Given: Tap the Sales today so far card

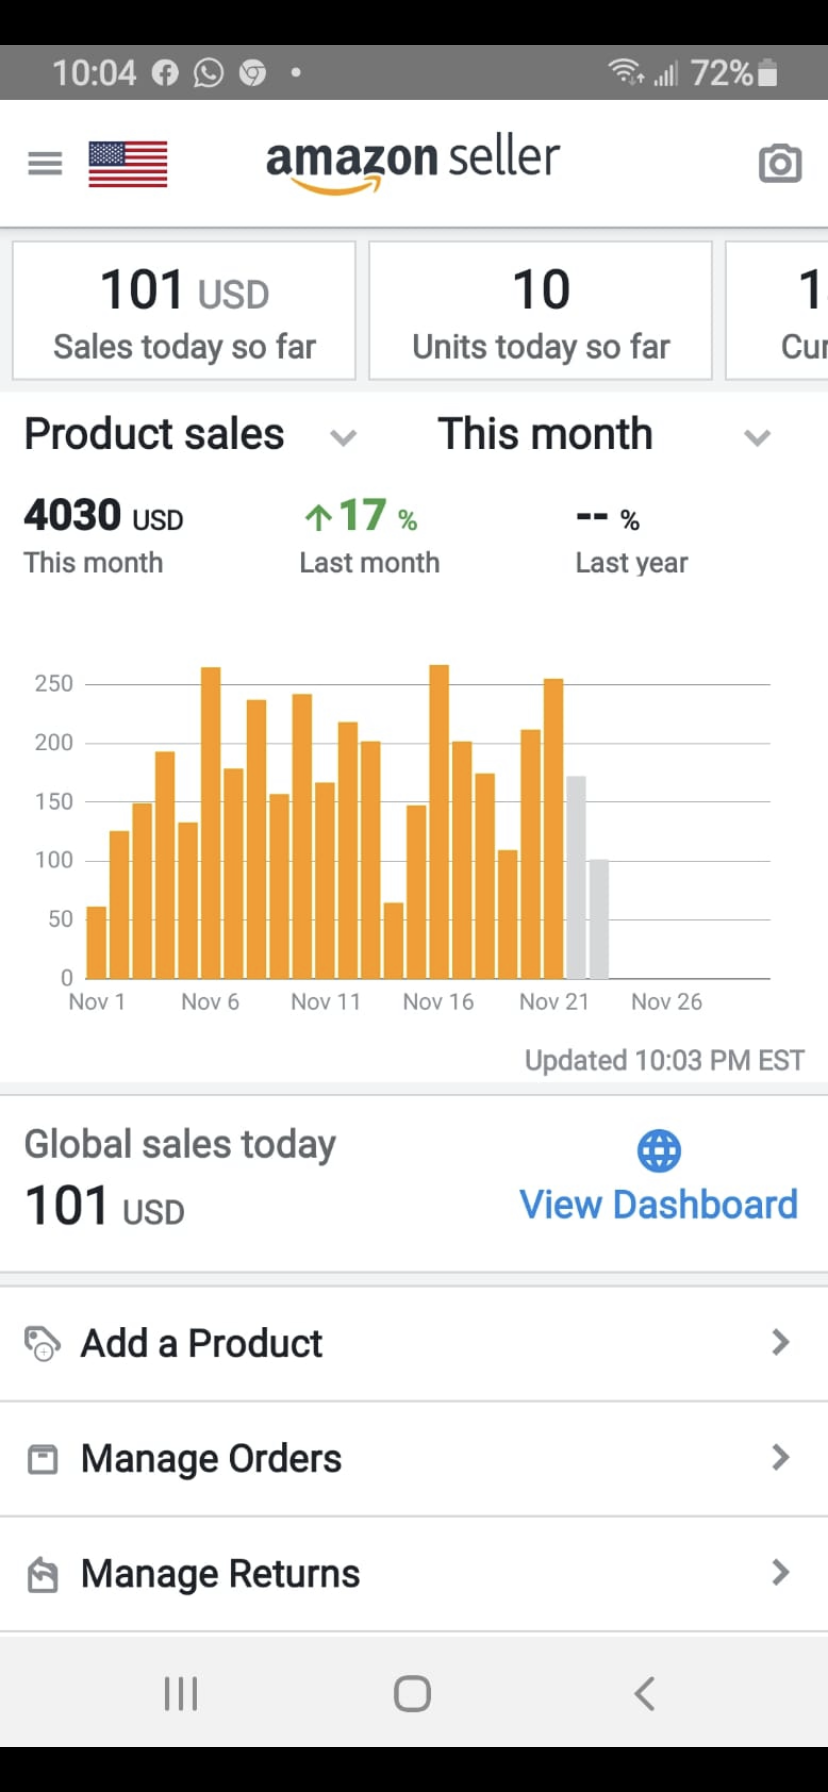Looking at the screenshot, I should point(184,311).
